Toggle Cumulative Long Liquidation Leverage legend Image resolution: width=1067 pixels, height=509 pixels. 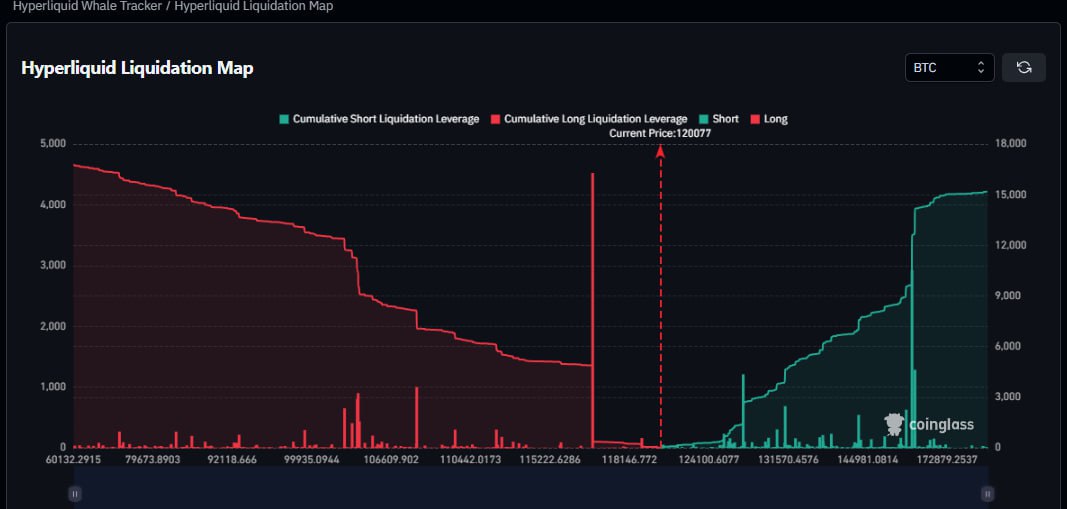[589, 119]
